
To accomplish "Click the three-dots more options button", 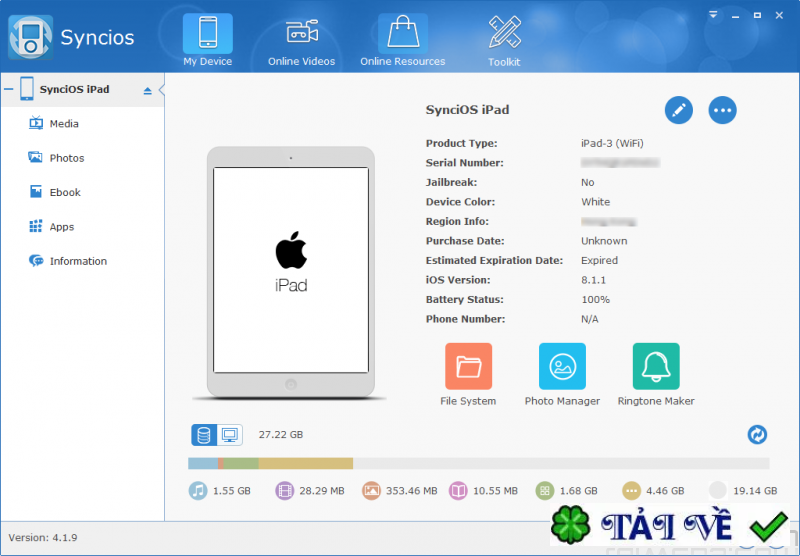I will click(722, 110).
